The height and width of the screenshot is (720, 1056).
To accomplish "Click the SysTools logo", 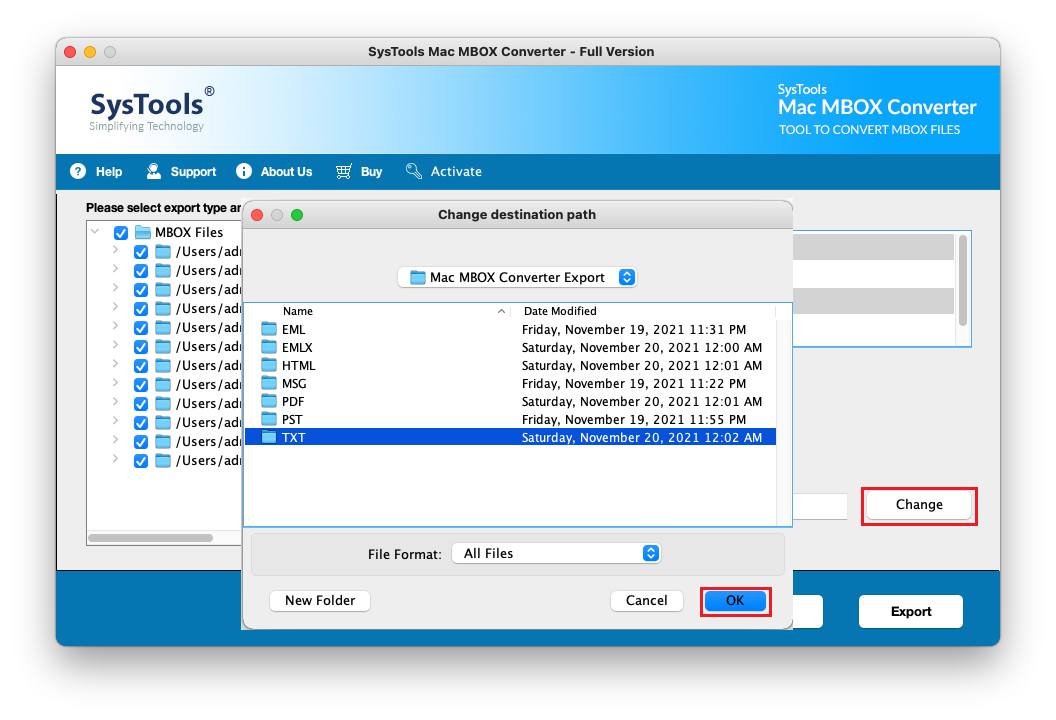I will pyautogui.click(x=152, y=108).
